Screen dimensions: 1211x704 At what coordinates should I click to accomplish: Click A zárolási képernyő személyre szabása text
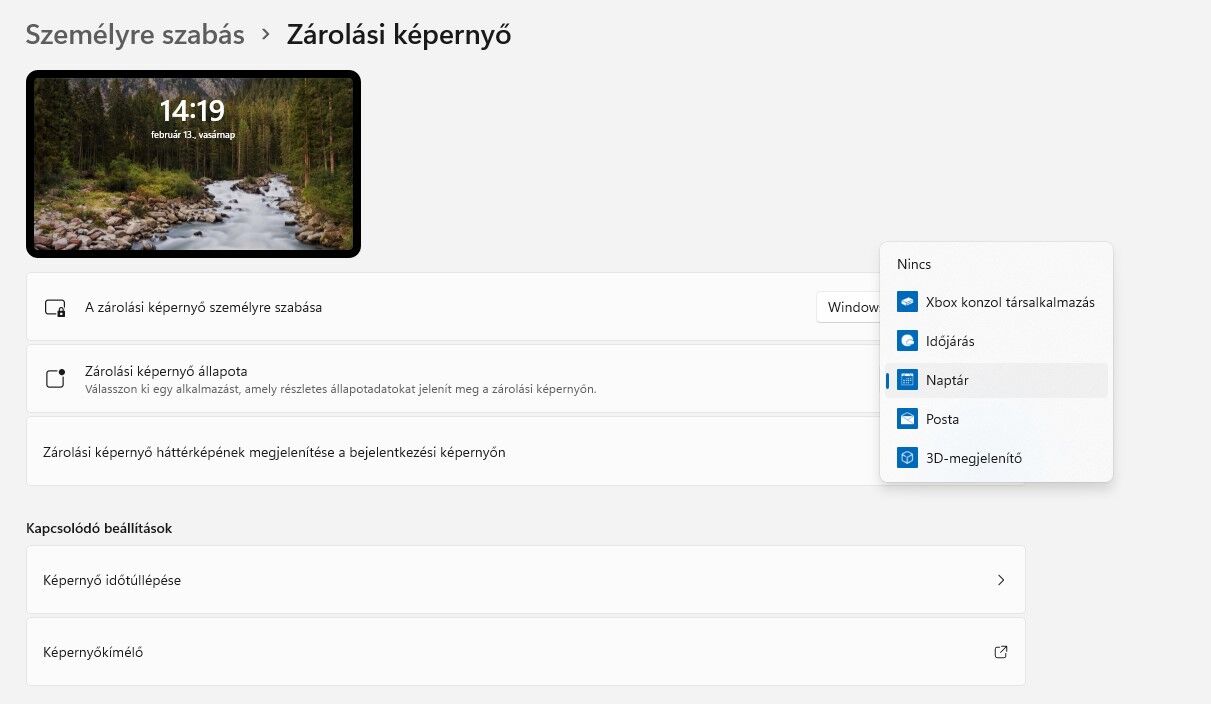[203, 308]
